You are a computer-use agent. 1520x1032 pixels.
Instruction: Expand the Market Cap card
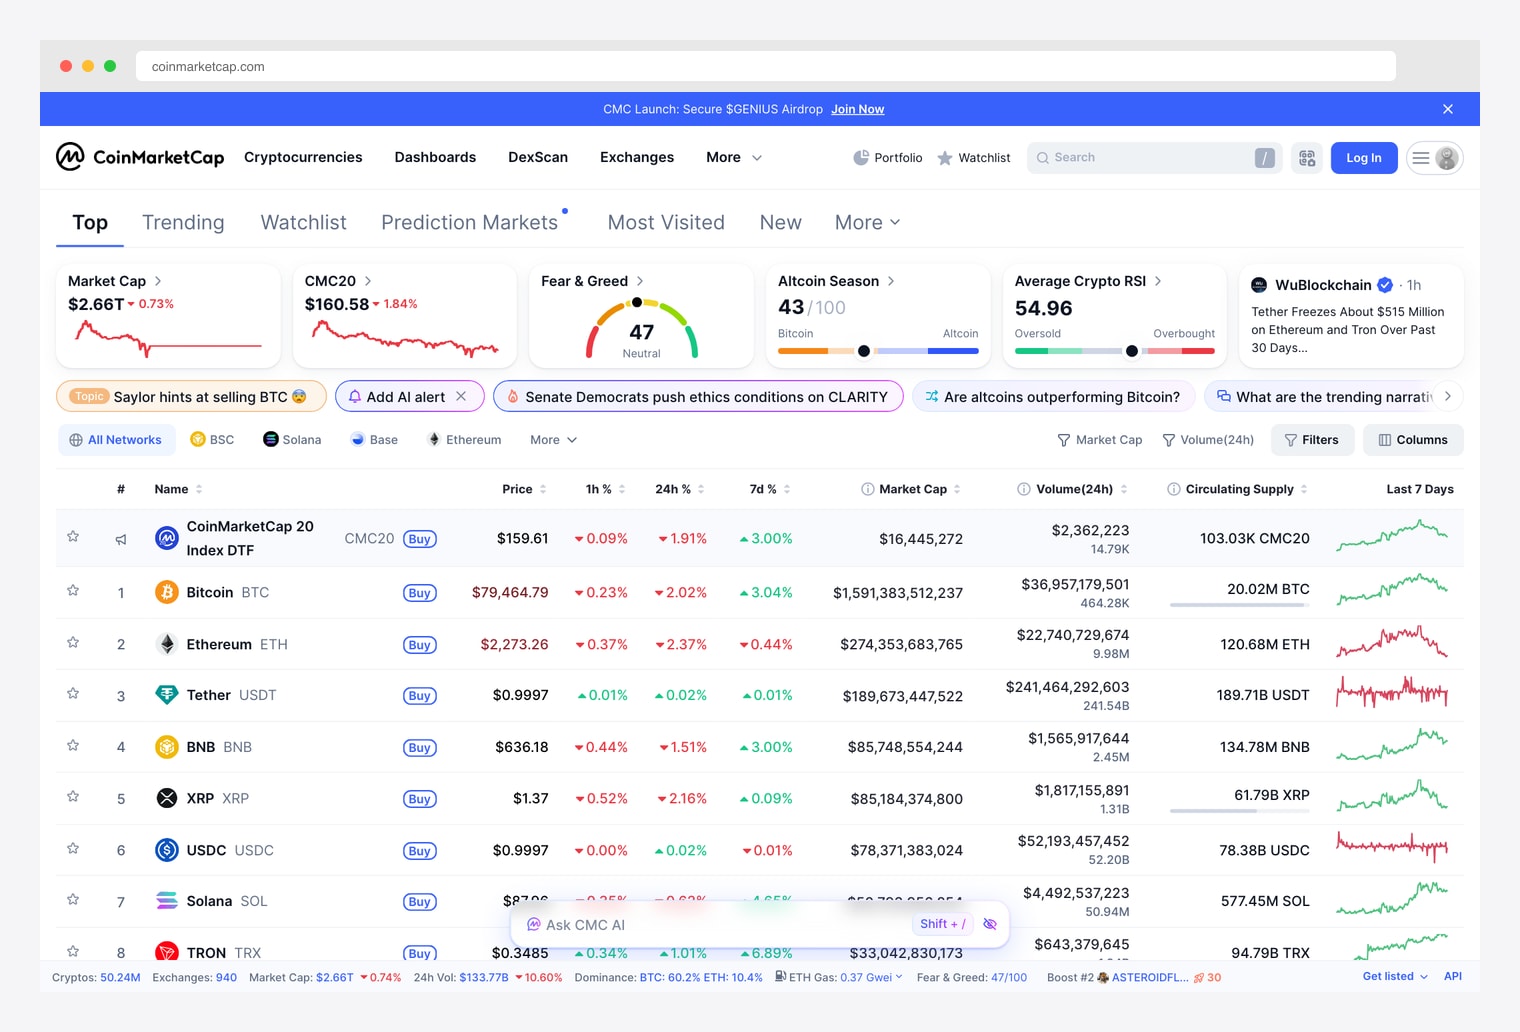(x=158, y=281)
